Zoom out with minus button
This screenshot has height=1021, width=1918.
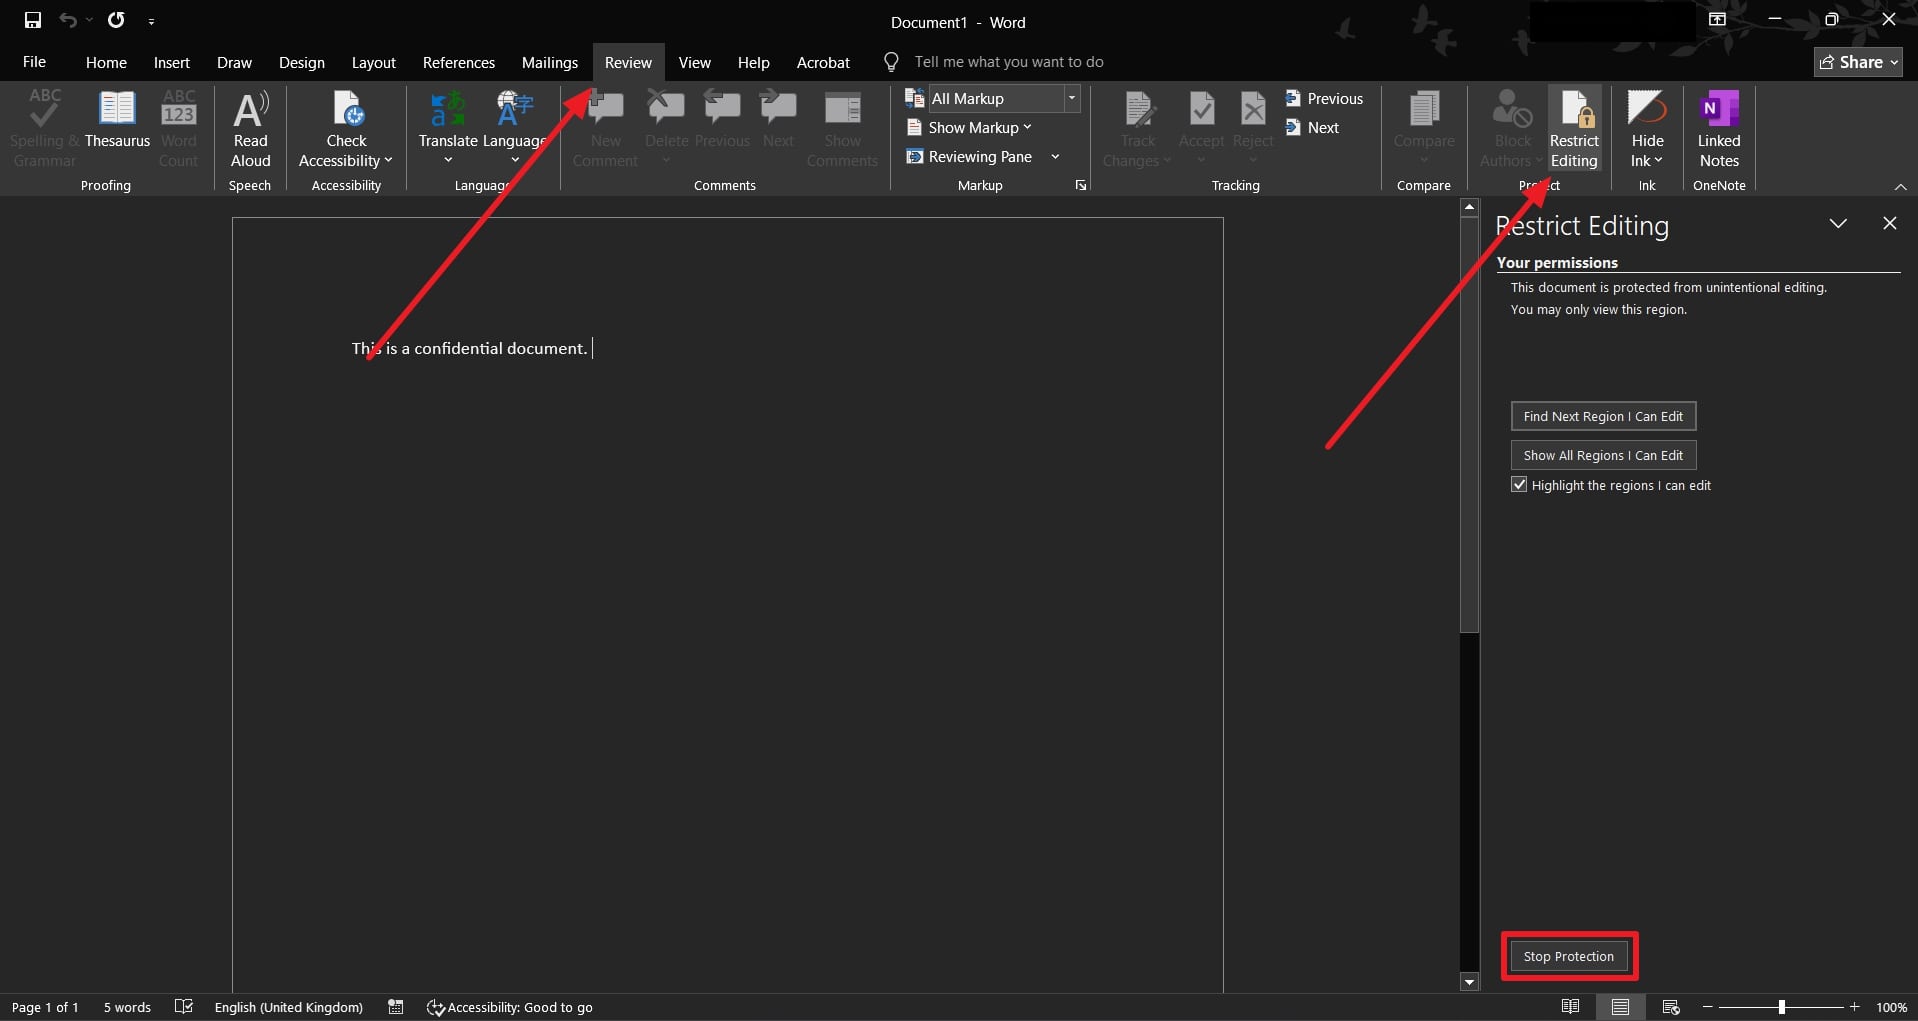(x=1708, y=1007)
